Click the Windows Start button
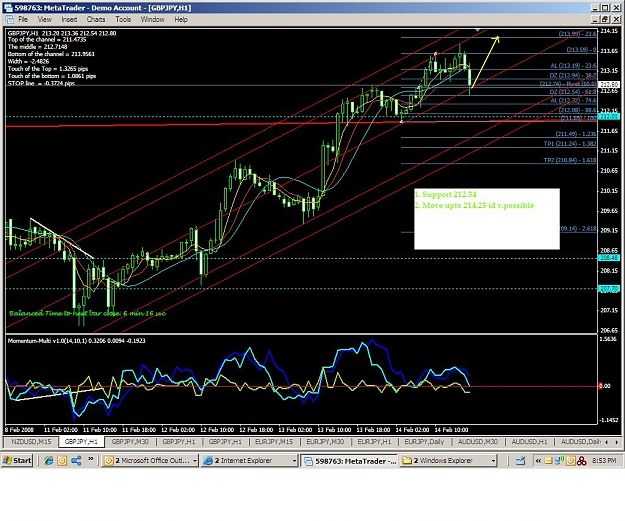625x521 pixels. (17, 460)
